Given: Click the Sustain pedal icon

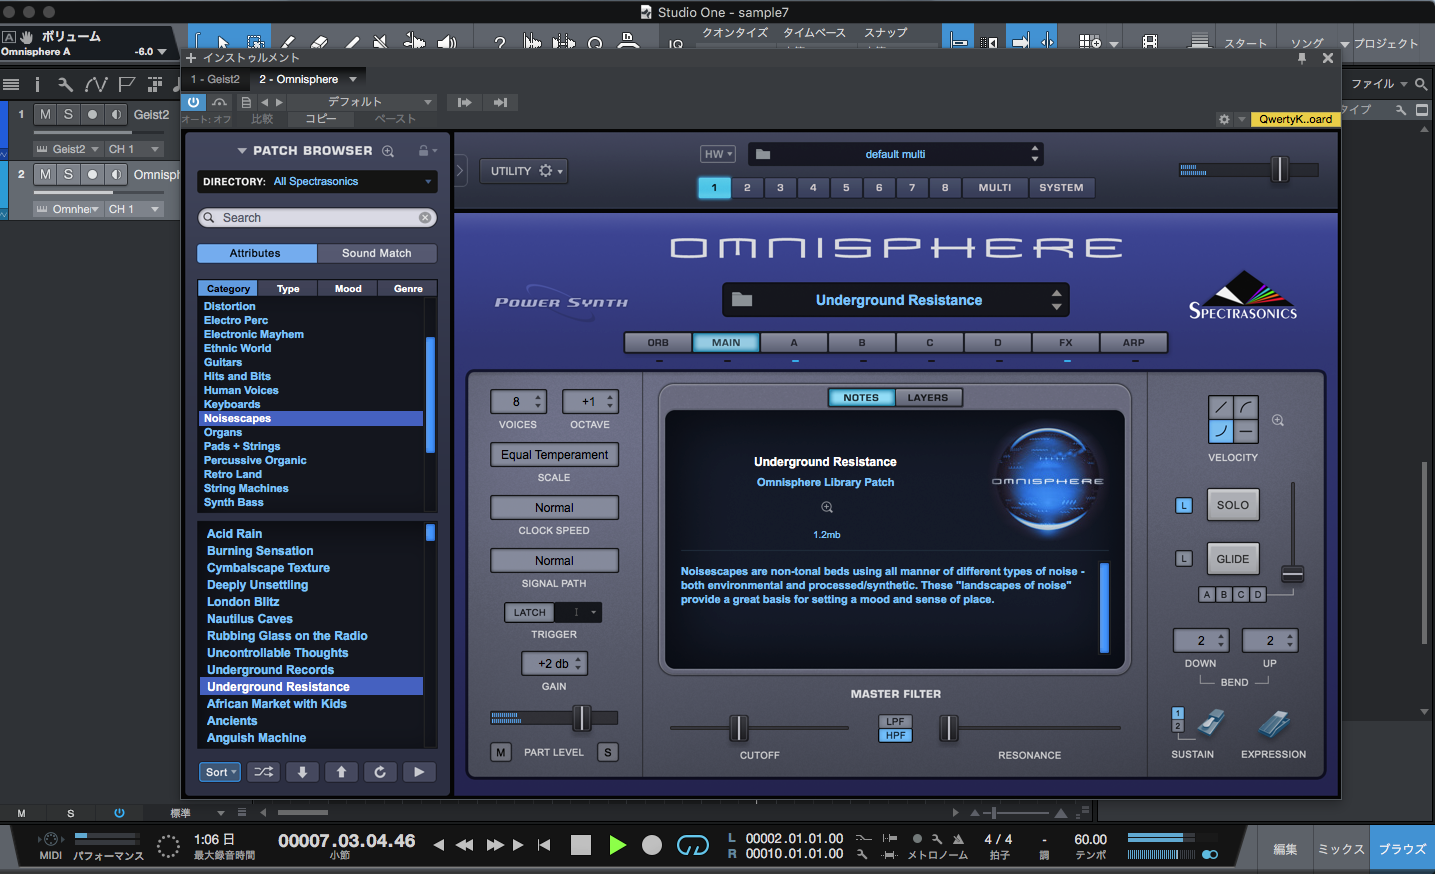Looking at the screenshot, I should click(x=1211, y=723).
